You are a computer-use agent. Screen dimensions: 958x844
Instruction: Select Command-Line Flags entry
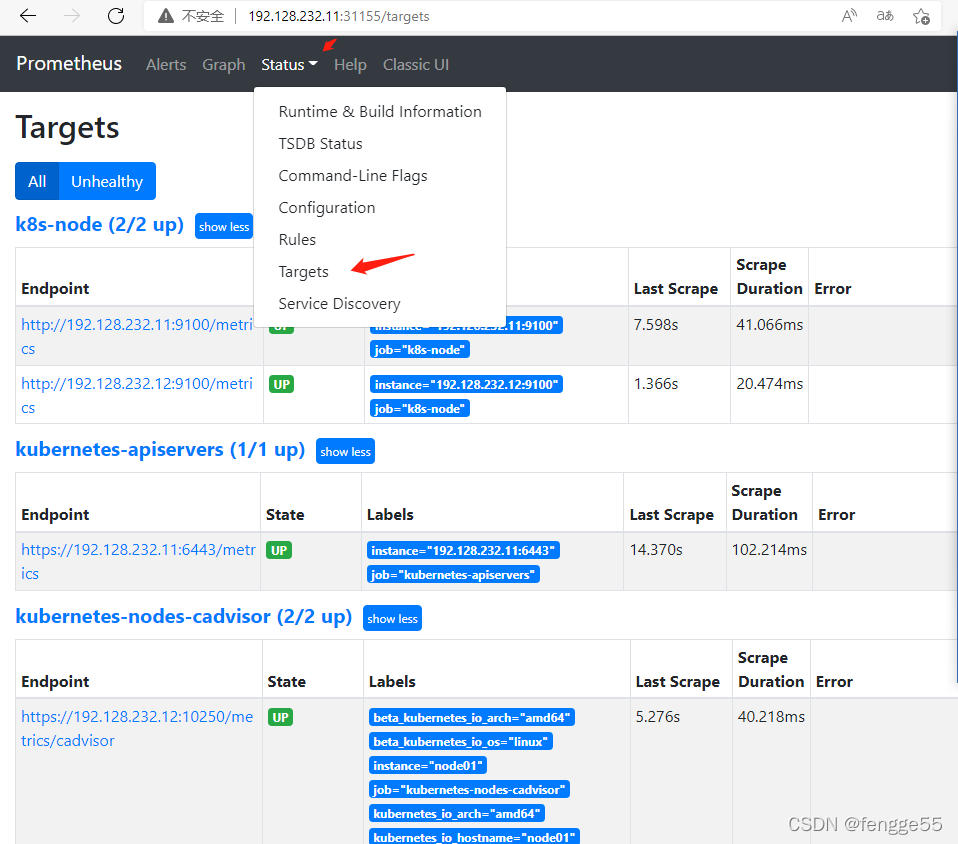380,176
